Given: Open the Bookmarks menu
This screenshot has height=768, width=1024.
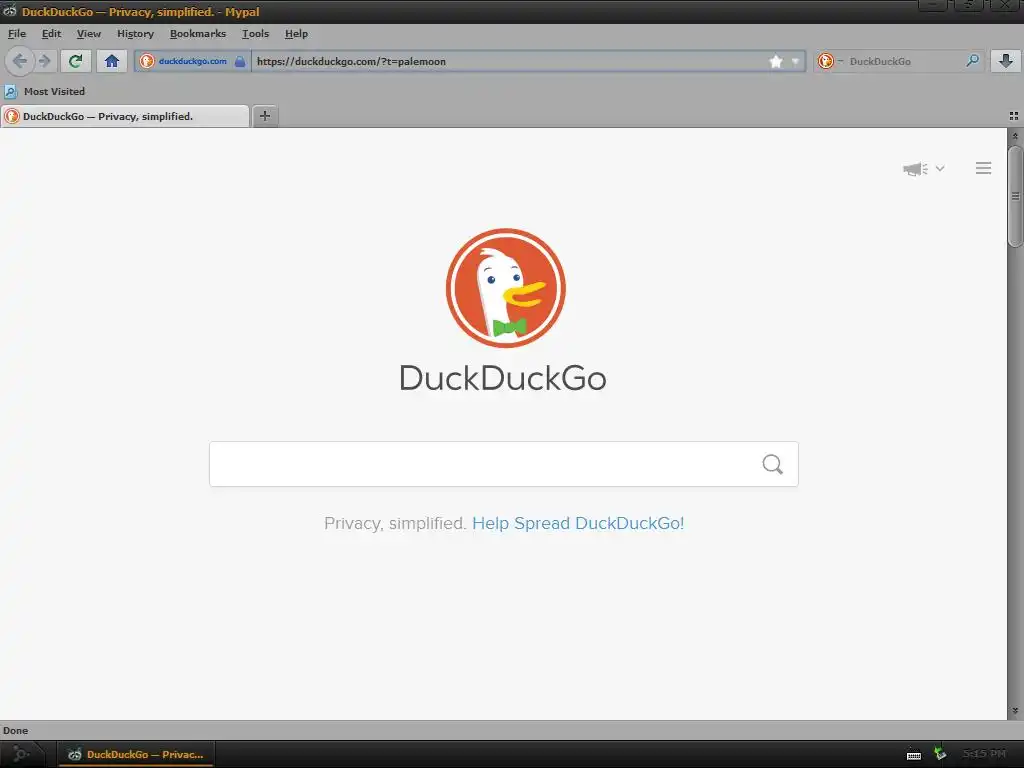Looking at the screenshot, I should coord(198,34).
